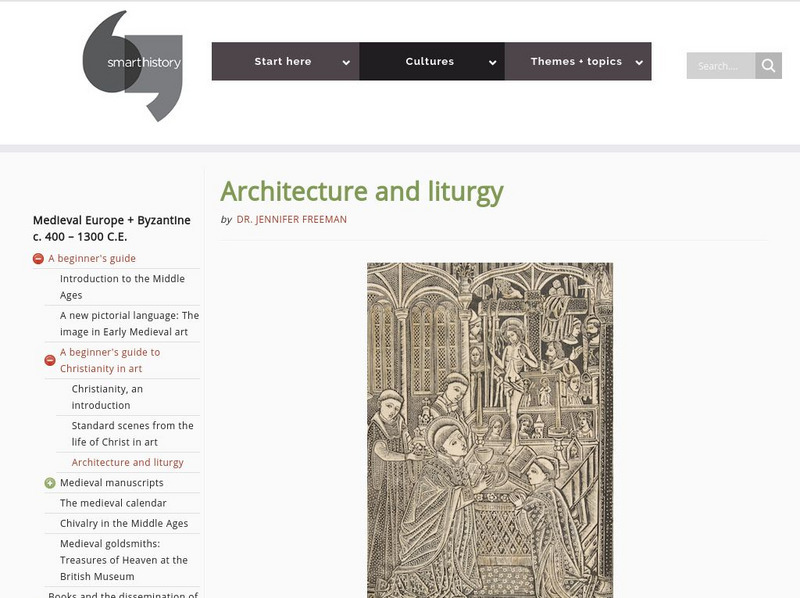Open author Dr. Jennifer Freeman's page
Image resolution: width=800 pixels, height=598 pixels.
(x=291, y=219)
